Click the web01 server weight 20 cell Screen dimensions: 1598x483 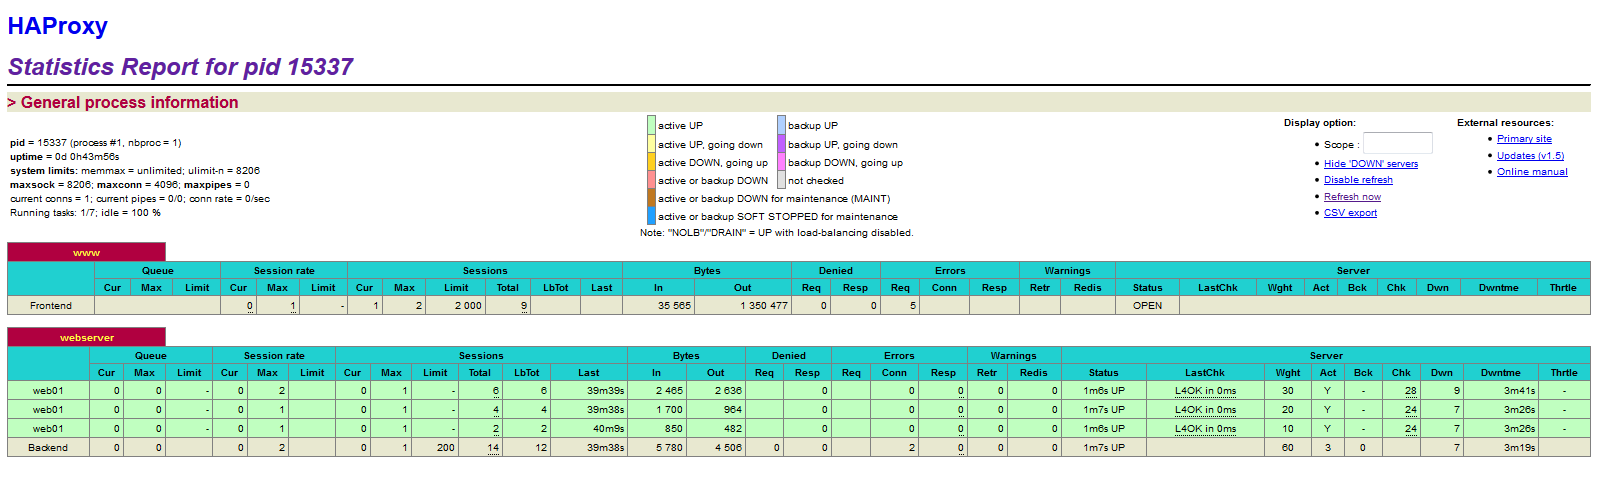[1287, 410]
